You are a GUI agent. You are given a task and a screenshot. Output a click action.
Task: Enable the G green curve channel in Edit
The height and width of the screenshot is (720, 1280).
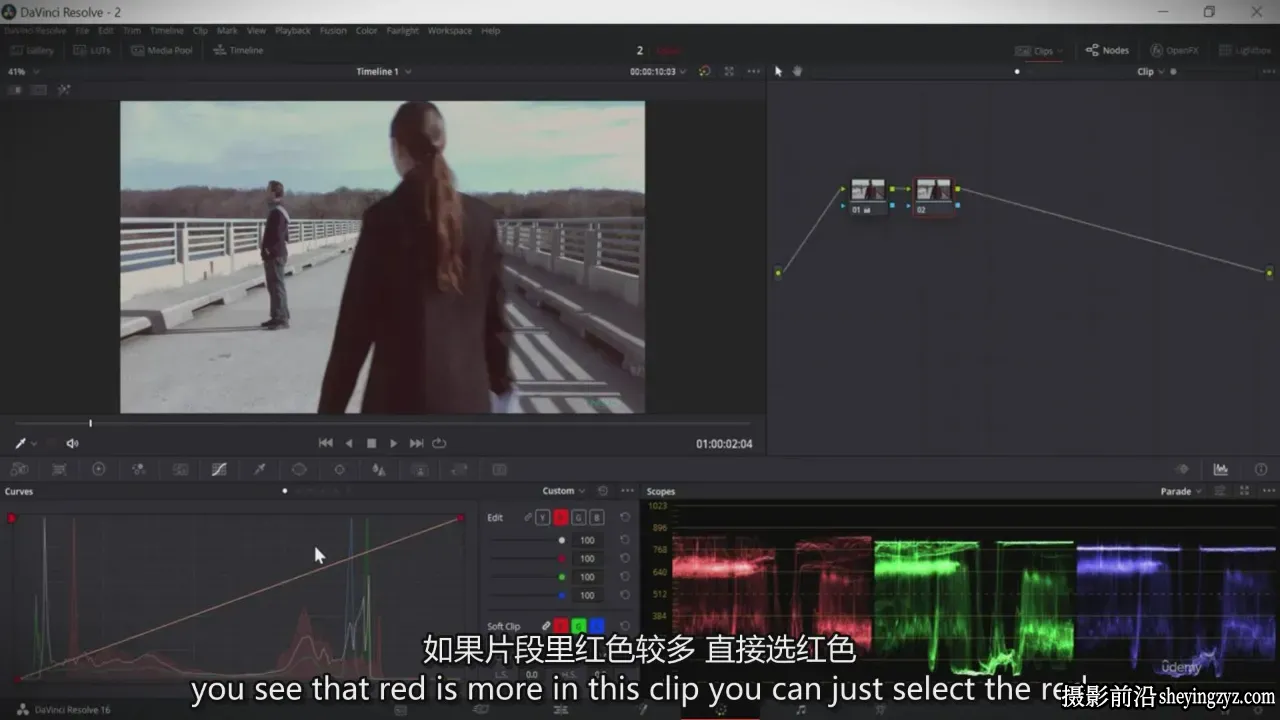click(x=578, y=517)
